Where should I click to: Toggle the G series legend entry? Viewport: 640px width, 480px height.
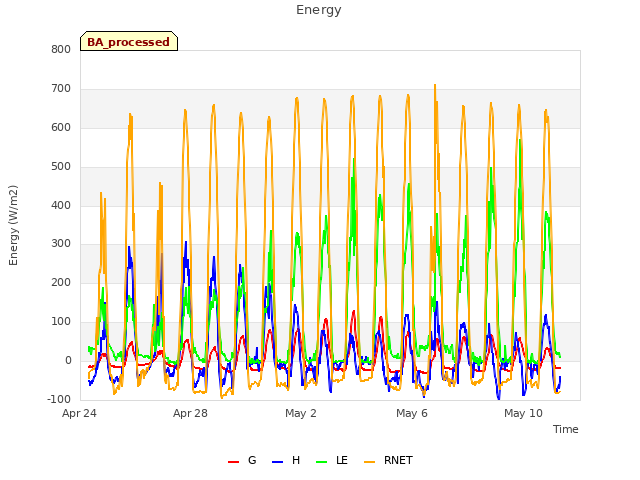click(242, 460)
